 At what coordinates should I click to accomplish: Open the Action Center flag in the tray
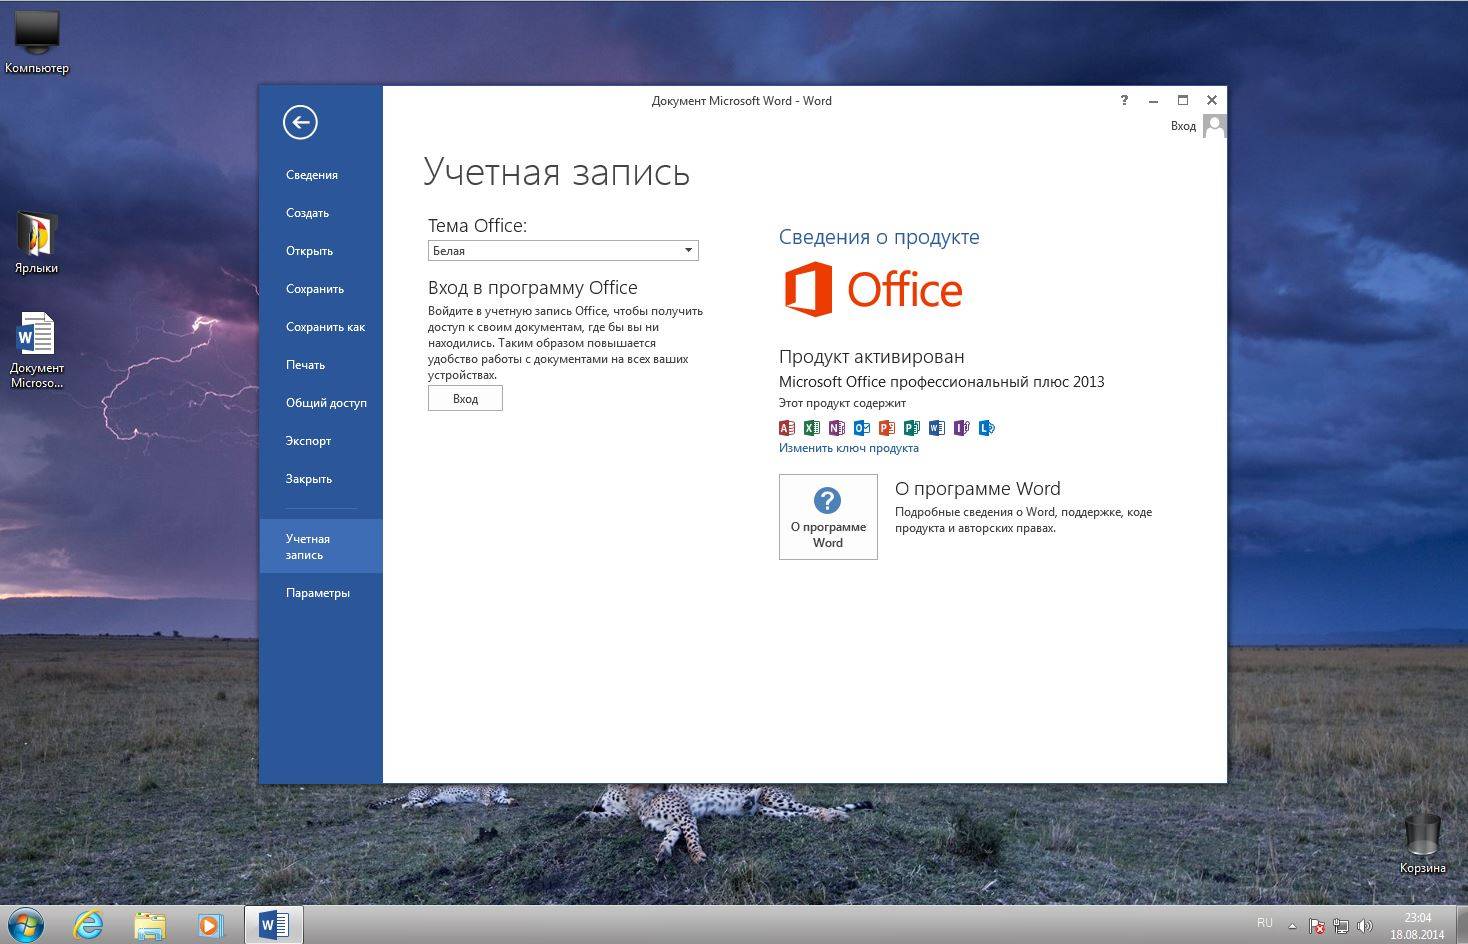(1317, 926)
